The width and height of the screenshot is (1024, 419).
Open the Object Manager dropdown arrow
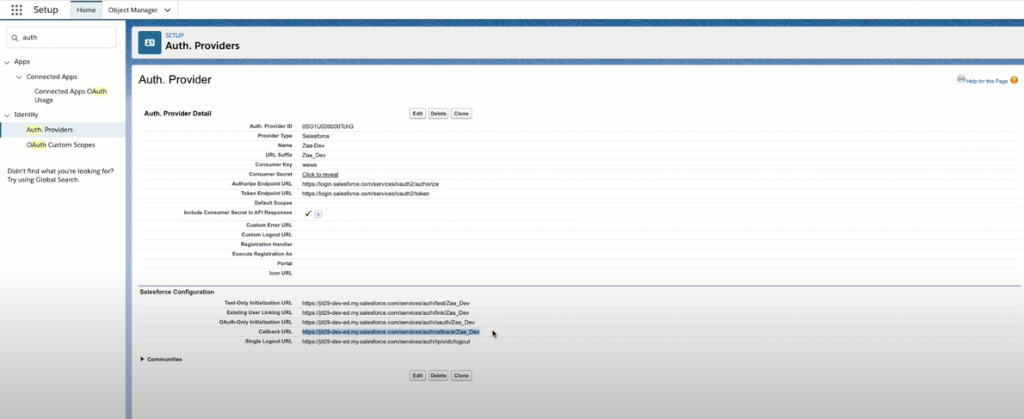(167, 9)
